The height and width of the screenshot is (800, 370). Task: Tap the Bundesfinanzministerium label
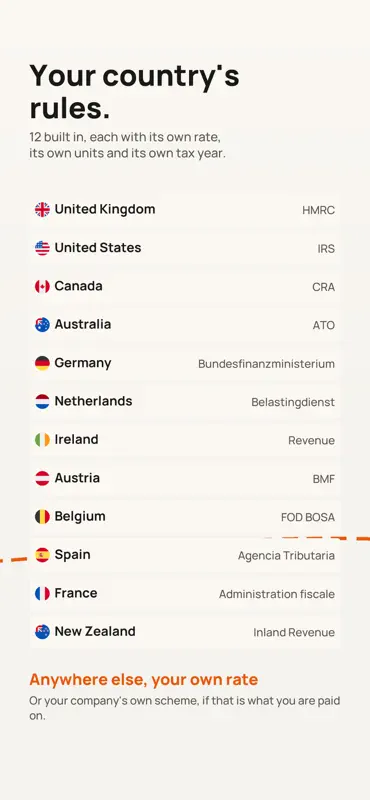click(x=266, y=364)
